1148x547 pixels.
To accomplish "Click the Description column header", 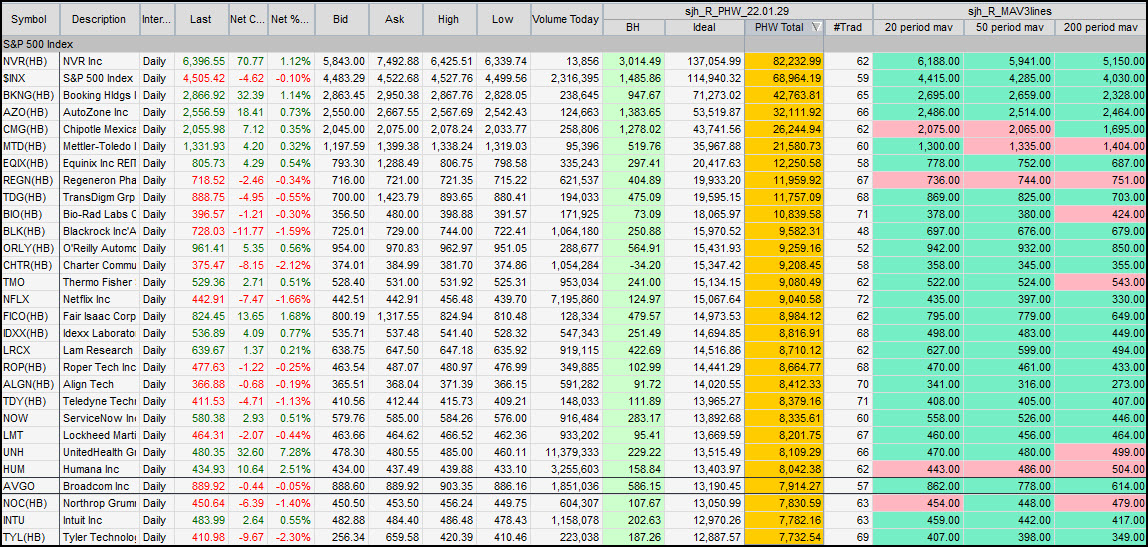I will [100, 19].
